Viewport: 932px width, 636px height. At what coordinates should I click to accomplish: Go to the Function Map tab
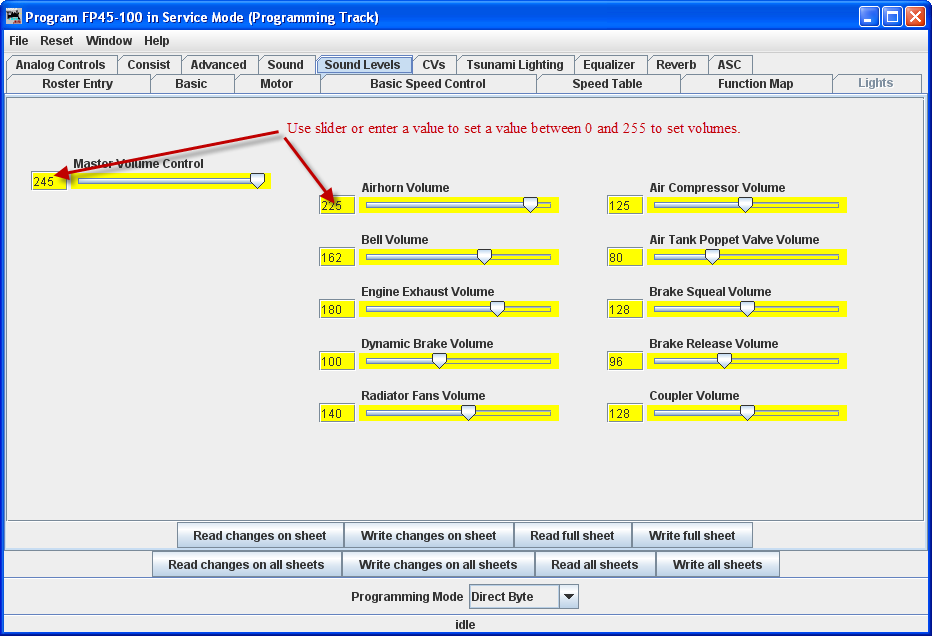point(755,84)
